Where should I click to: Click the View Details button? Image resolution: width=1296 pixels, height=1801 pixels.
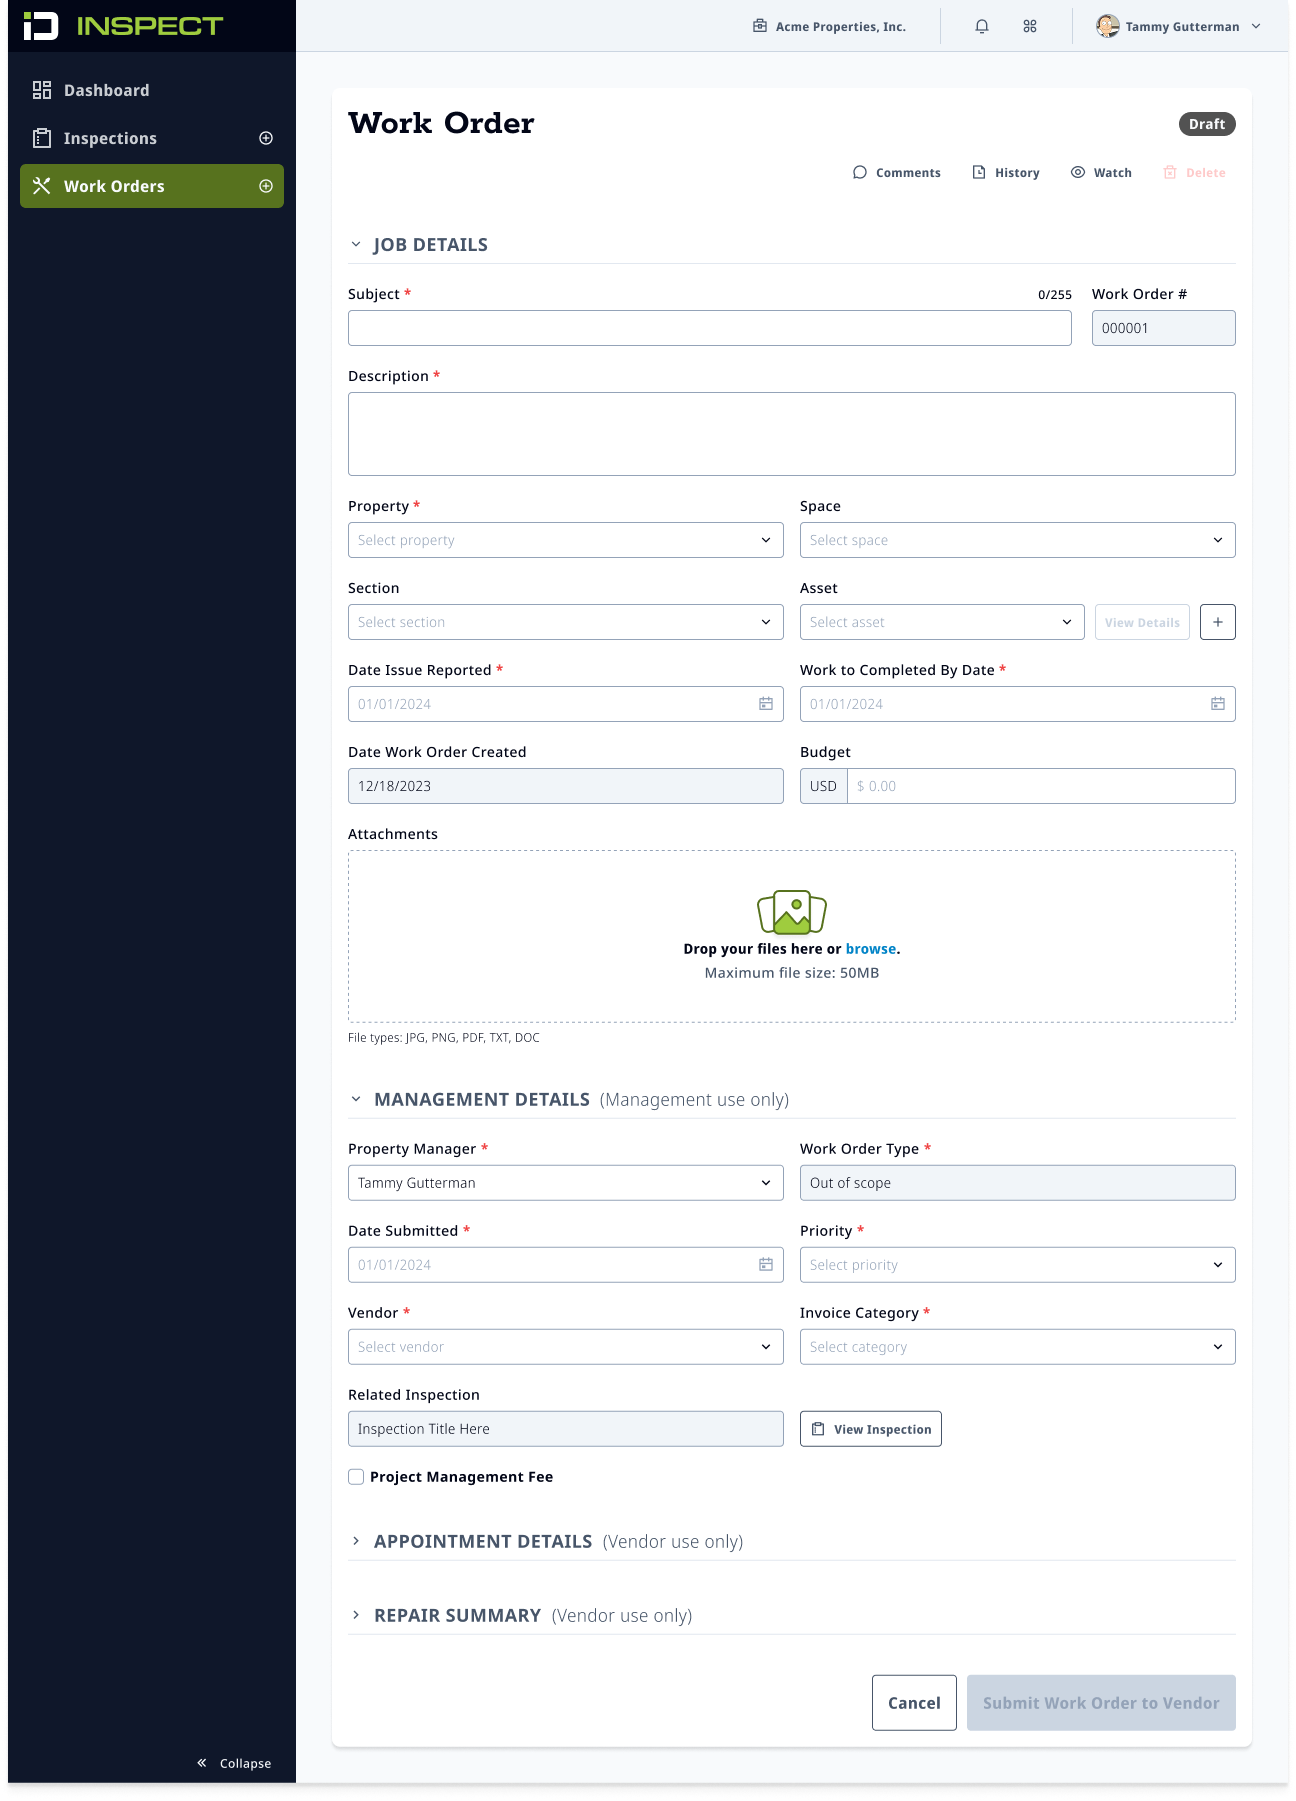[1142, 622]
